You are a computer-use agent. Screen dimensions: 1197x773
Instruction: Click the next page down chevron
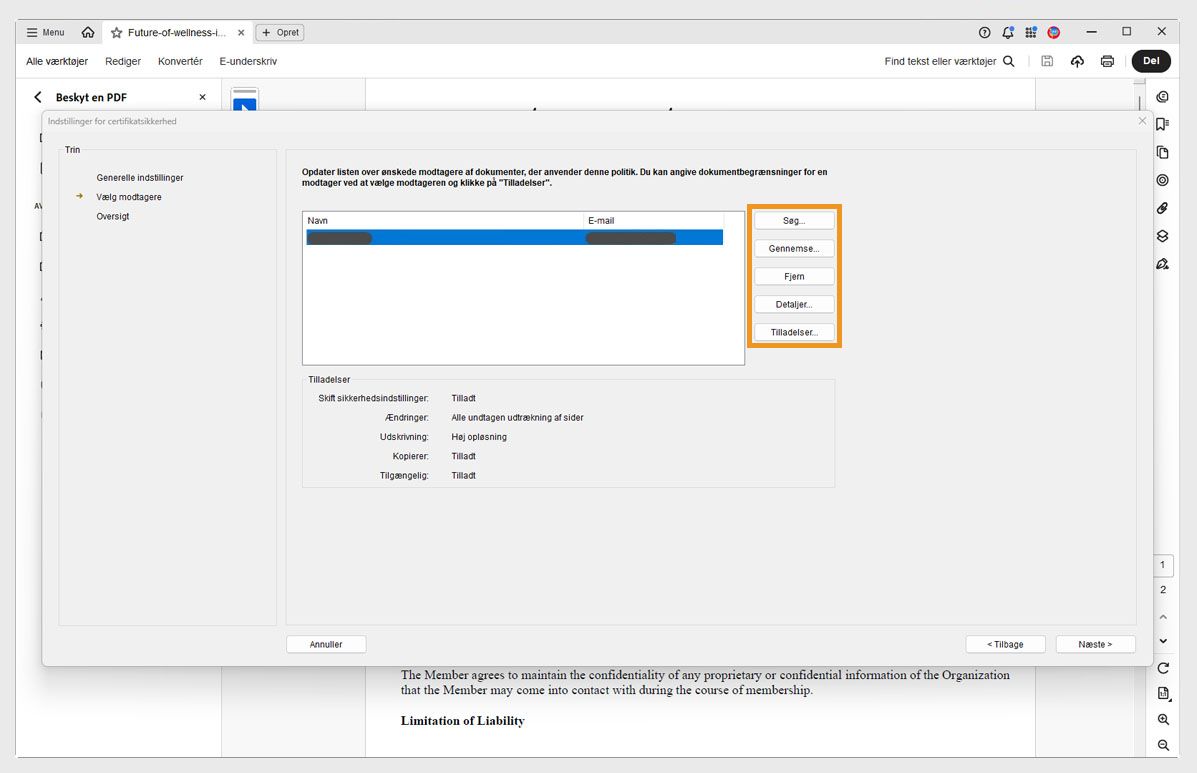(1163, 641)
